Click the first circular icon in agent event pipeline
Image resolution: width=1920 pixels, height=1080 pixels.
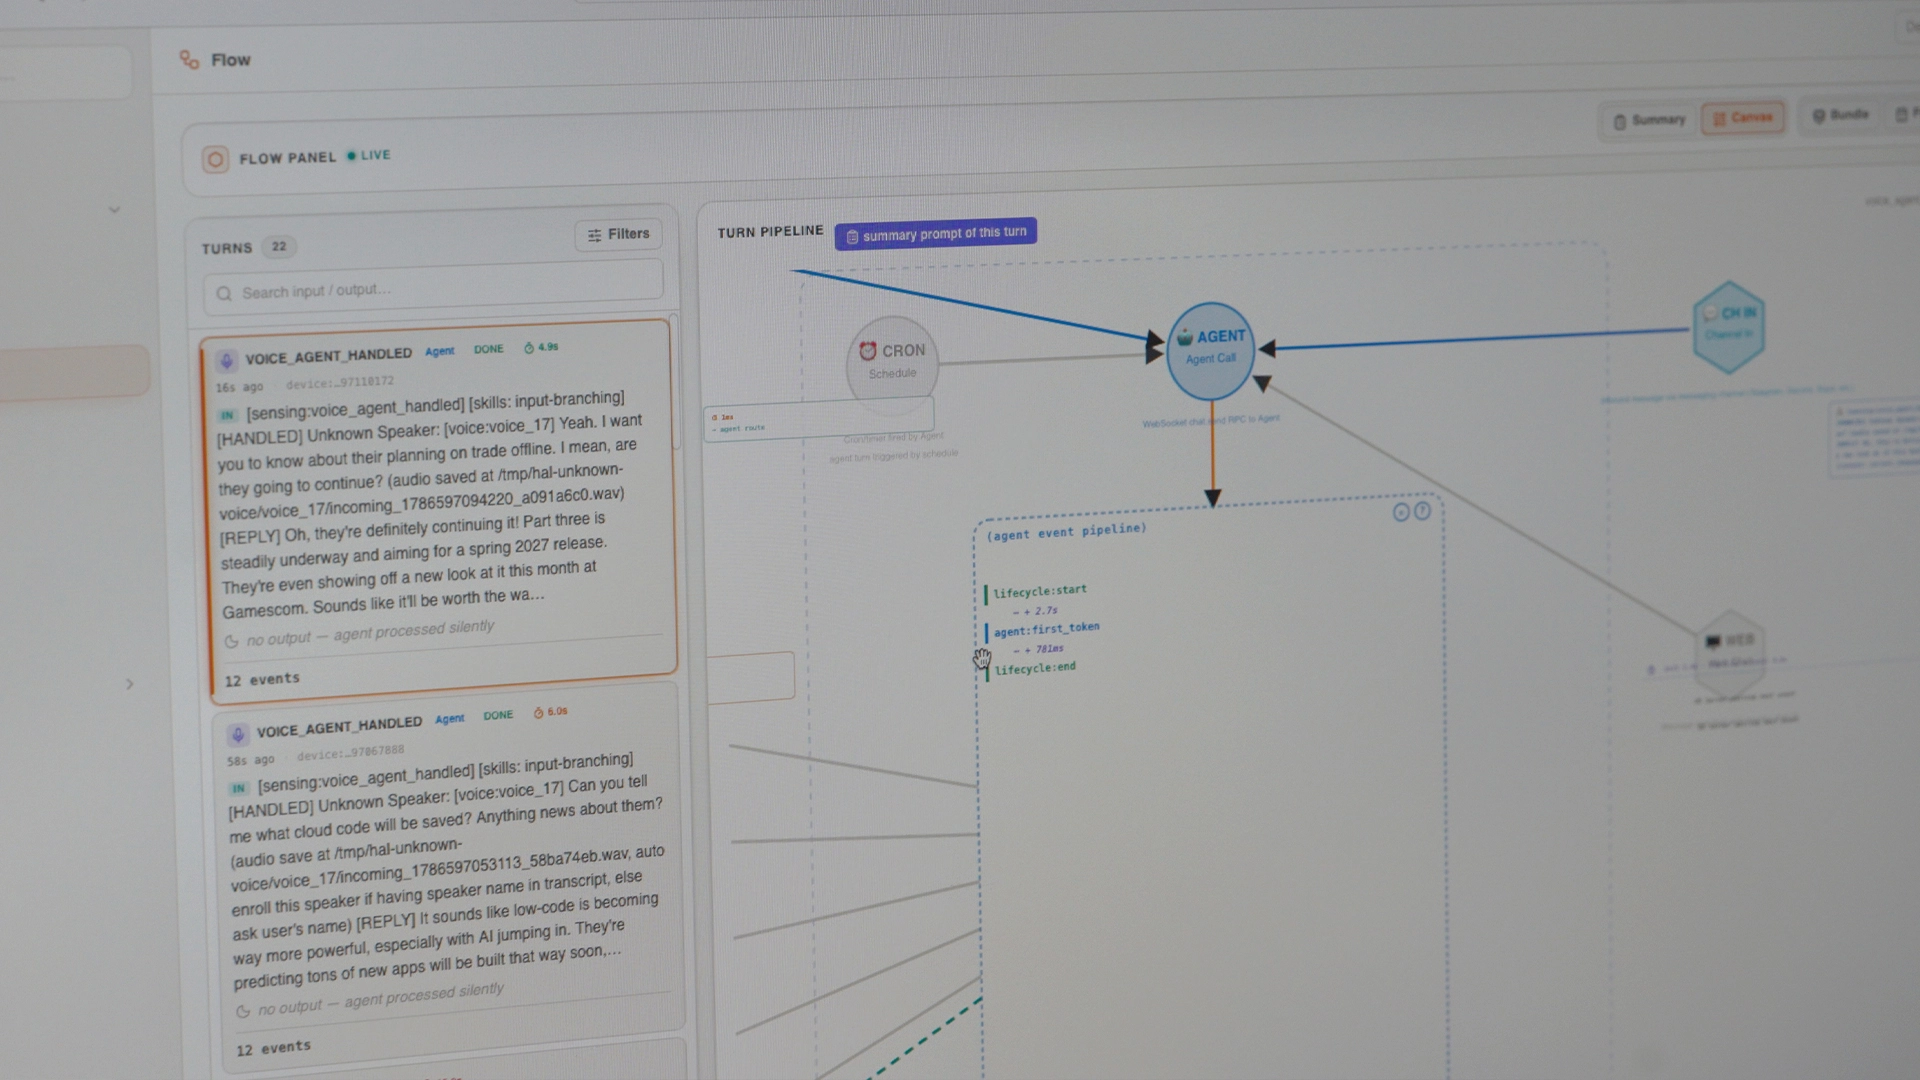click(x=1401, y=513)
